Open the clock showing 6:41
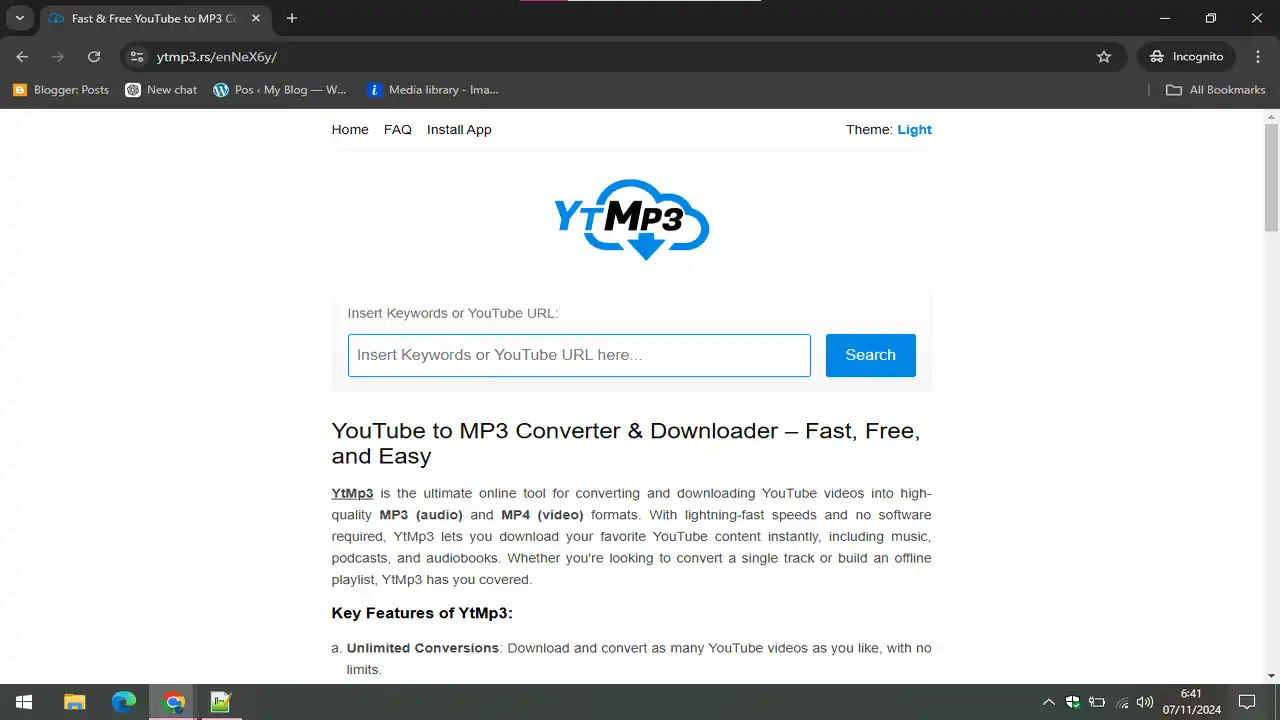1280x720 pixels. [1191, 702]
